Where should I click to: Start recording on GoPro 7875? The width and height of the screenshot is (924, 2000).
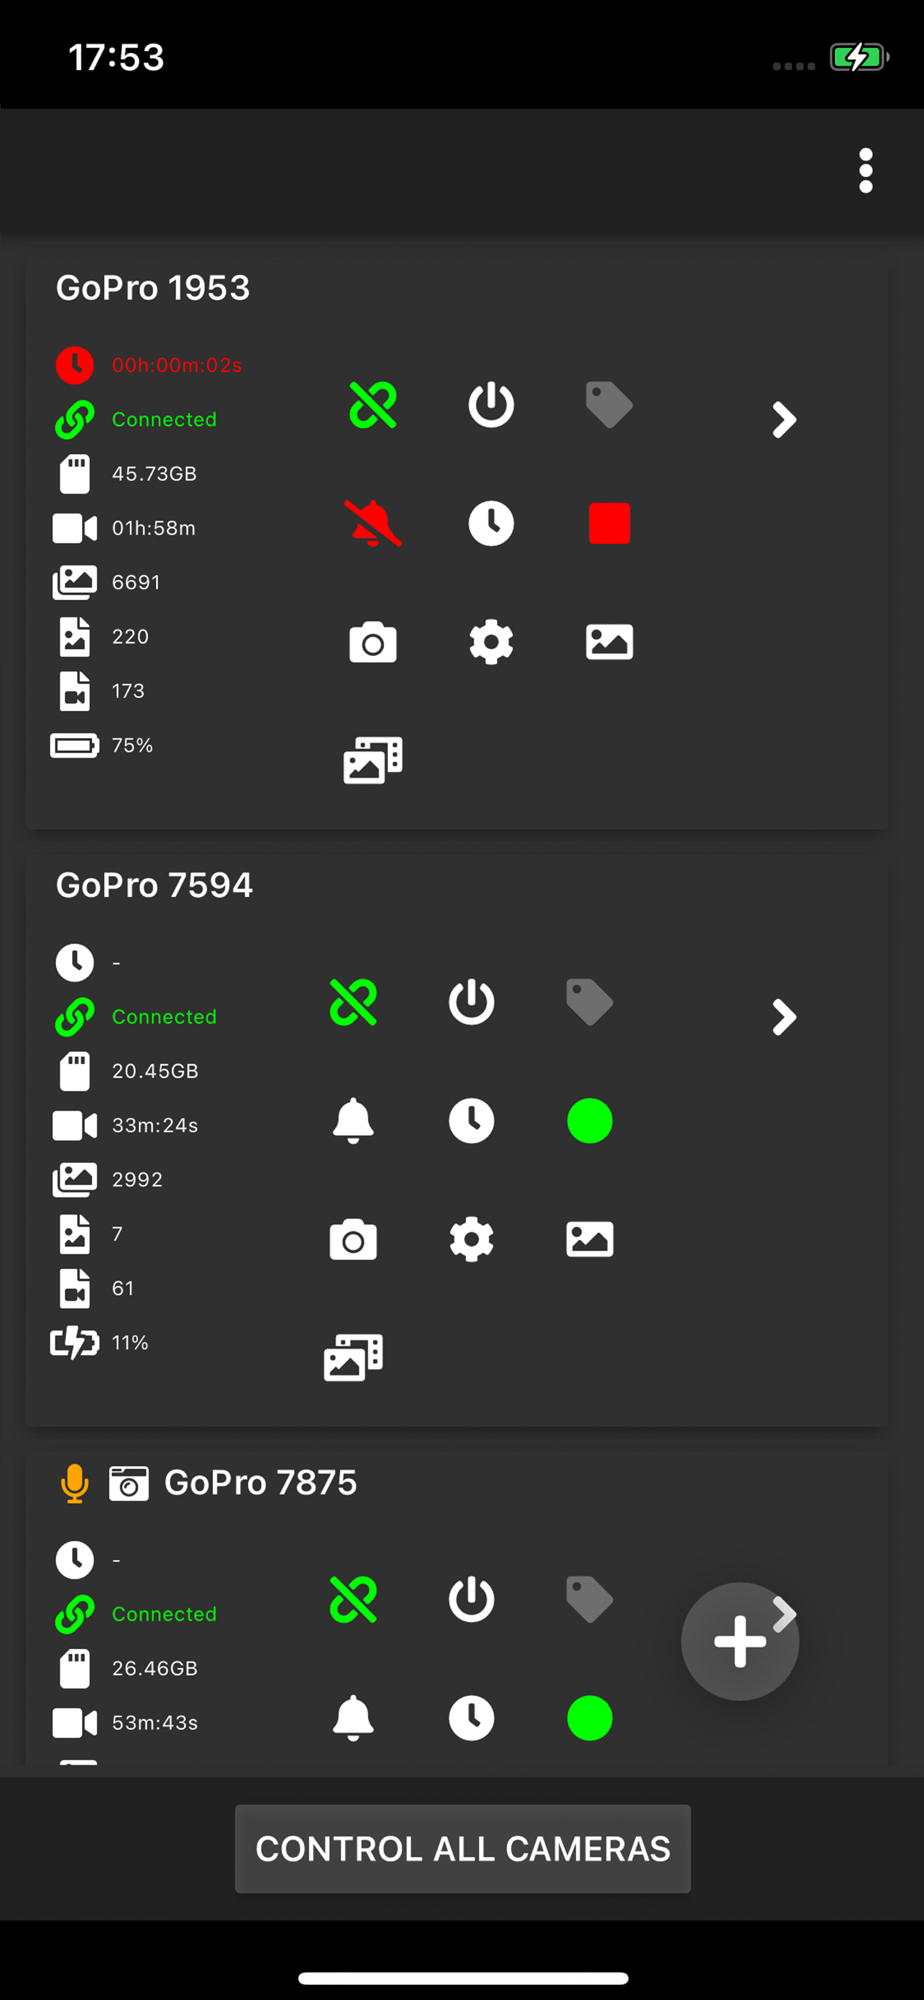589,1718
